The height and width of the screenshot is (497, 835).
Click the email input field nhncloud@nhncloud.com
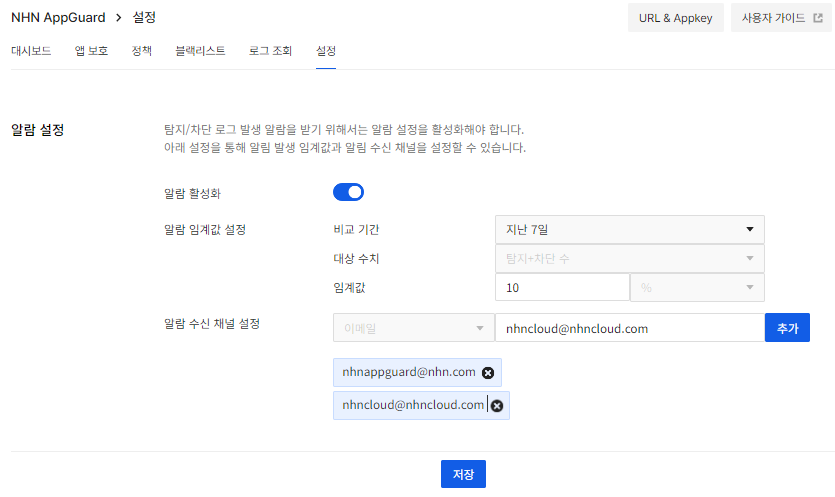(x=629, y=328)
